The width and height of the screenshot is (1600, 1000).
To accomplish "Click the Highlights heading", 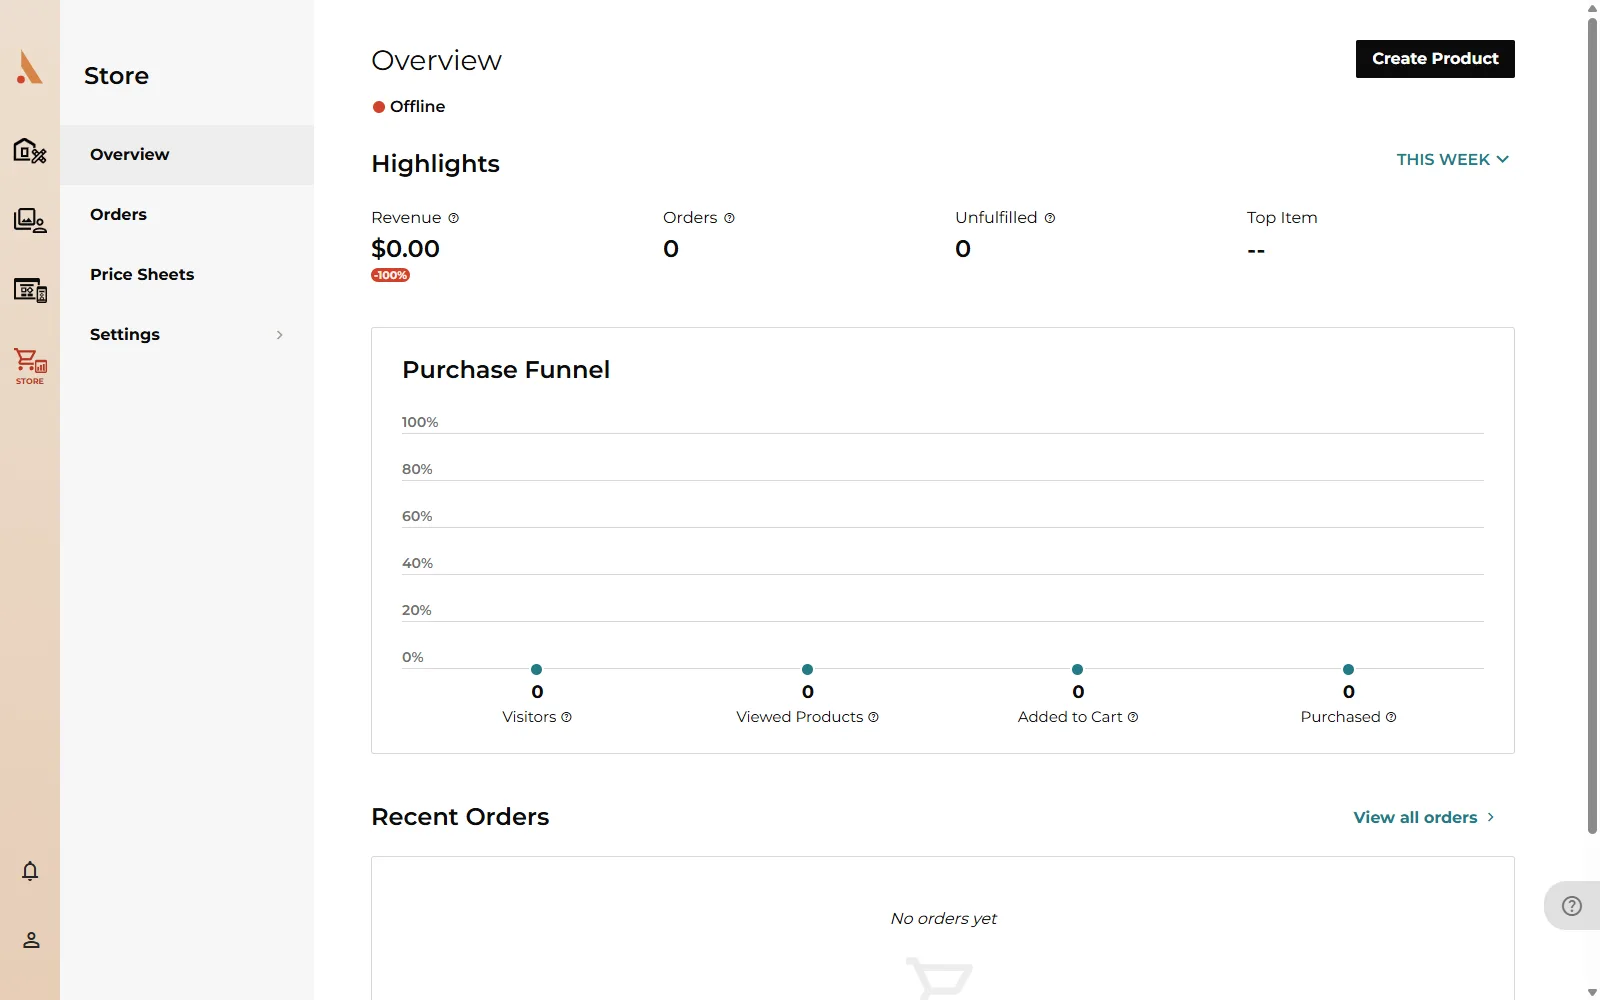I will click(435, 164).
